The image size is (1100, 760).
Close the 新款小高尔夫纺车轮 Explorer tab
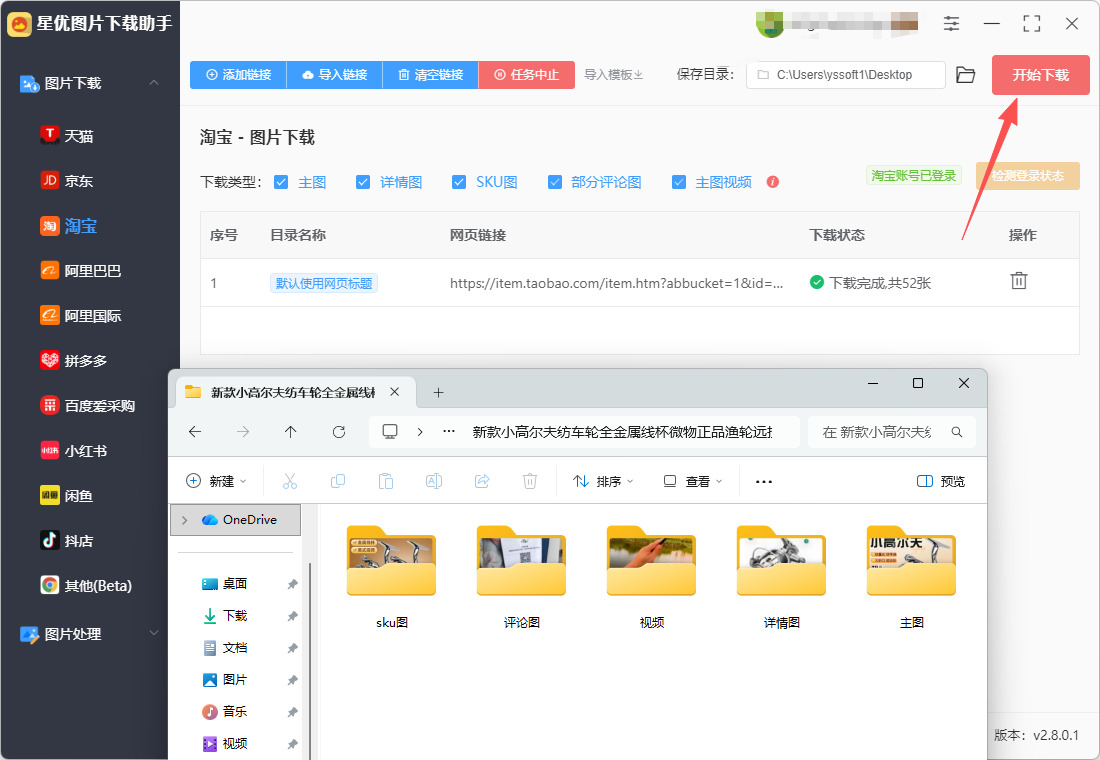395,392
